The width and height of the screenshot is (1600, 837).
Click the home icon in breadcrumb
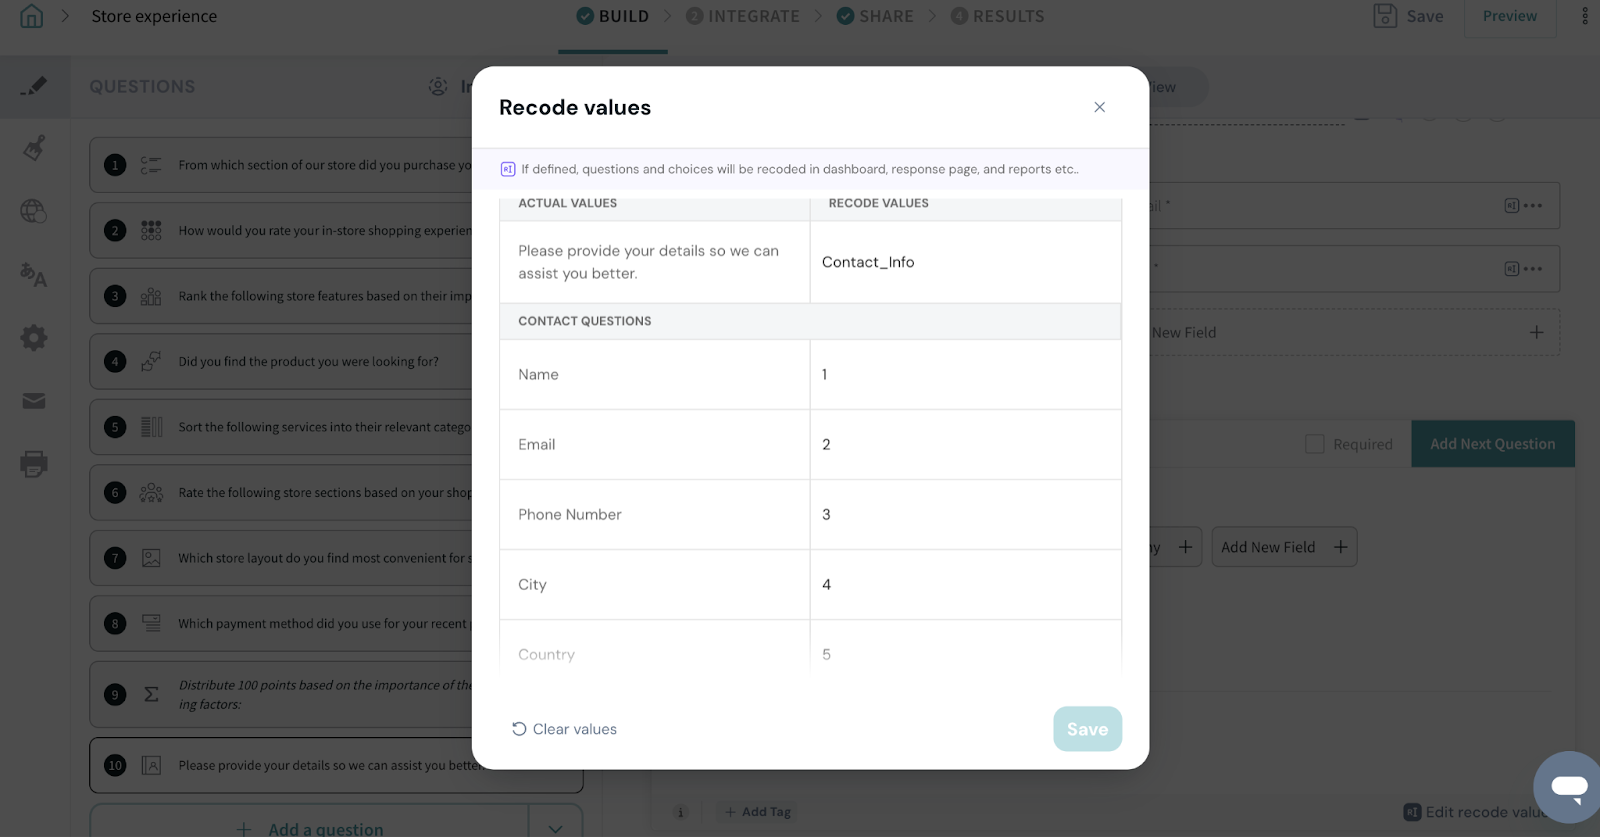(x=32, y=17)
